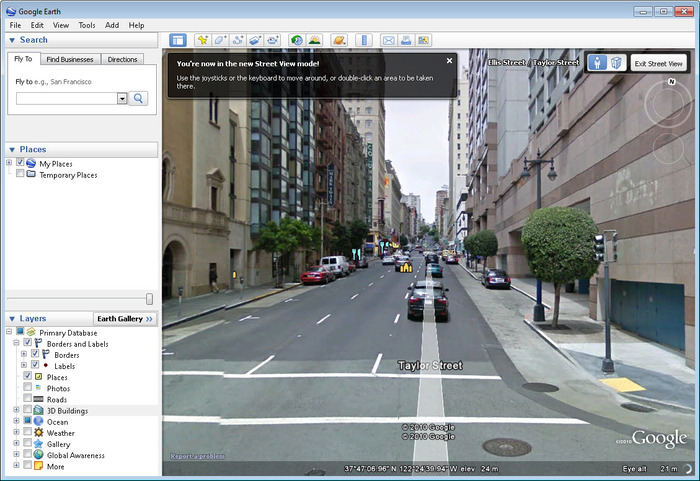The height and width of the screenshot is (481, 700).
Task: Switch to the Directions tab
Action: click(x=123, y=60)
